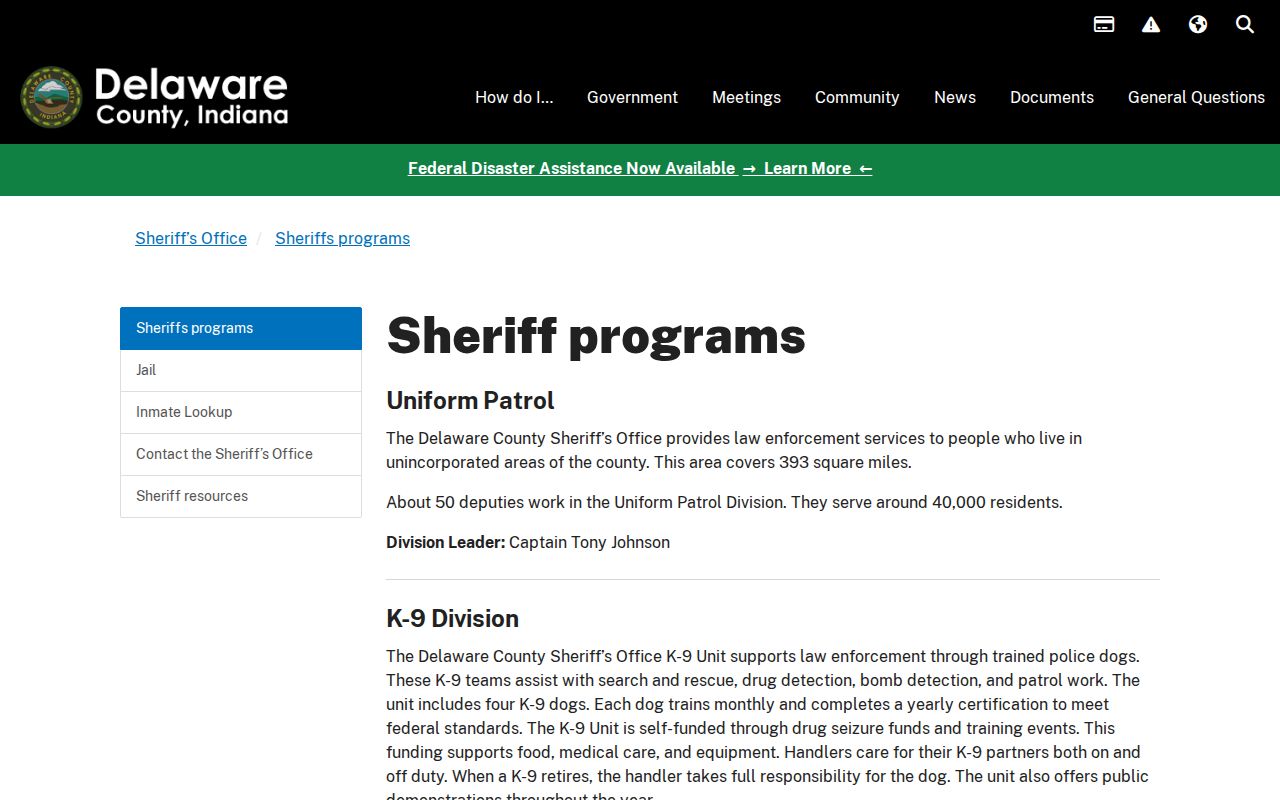
Task: Open the Government menu
Action: pyautogui.click(x=632, y=97)
